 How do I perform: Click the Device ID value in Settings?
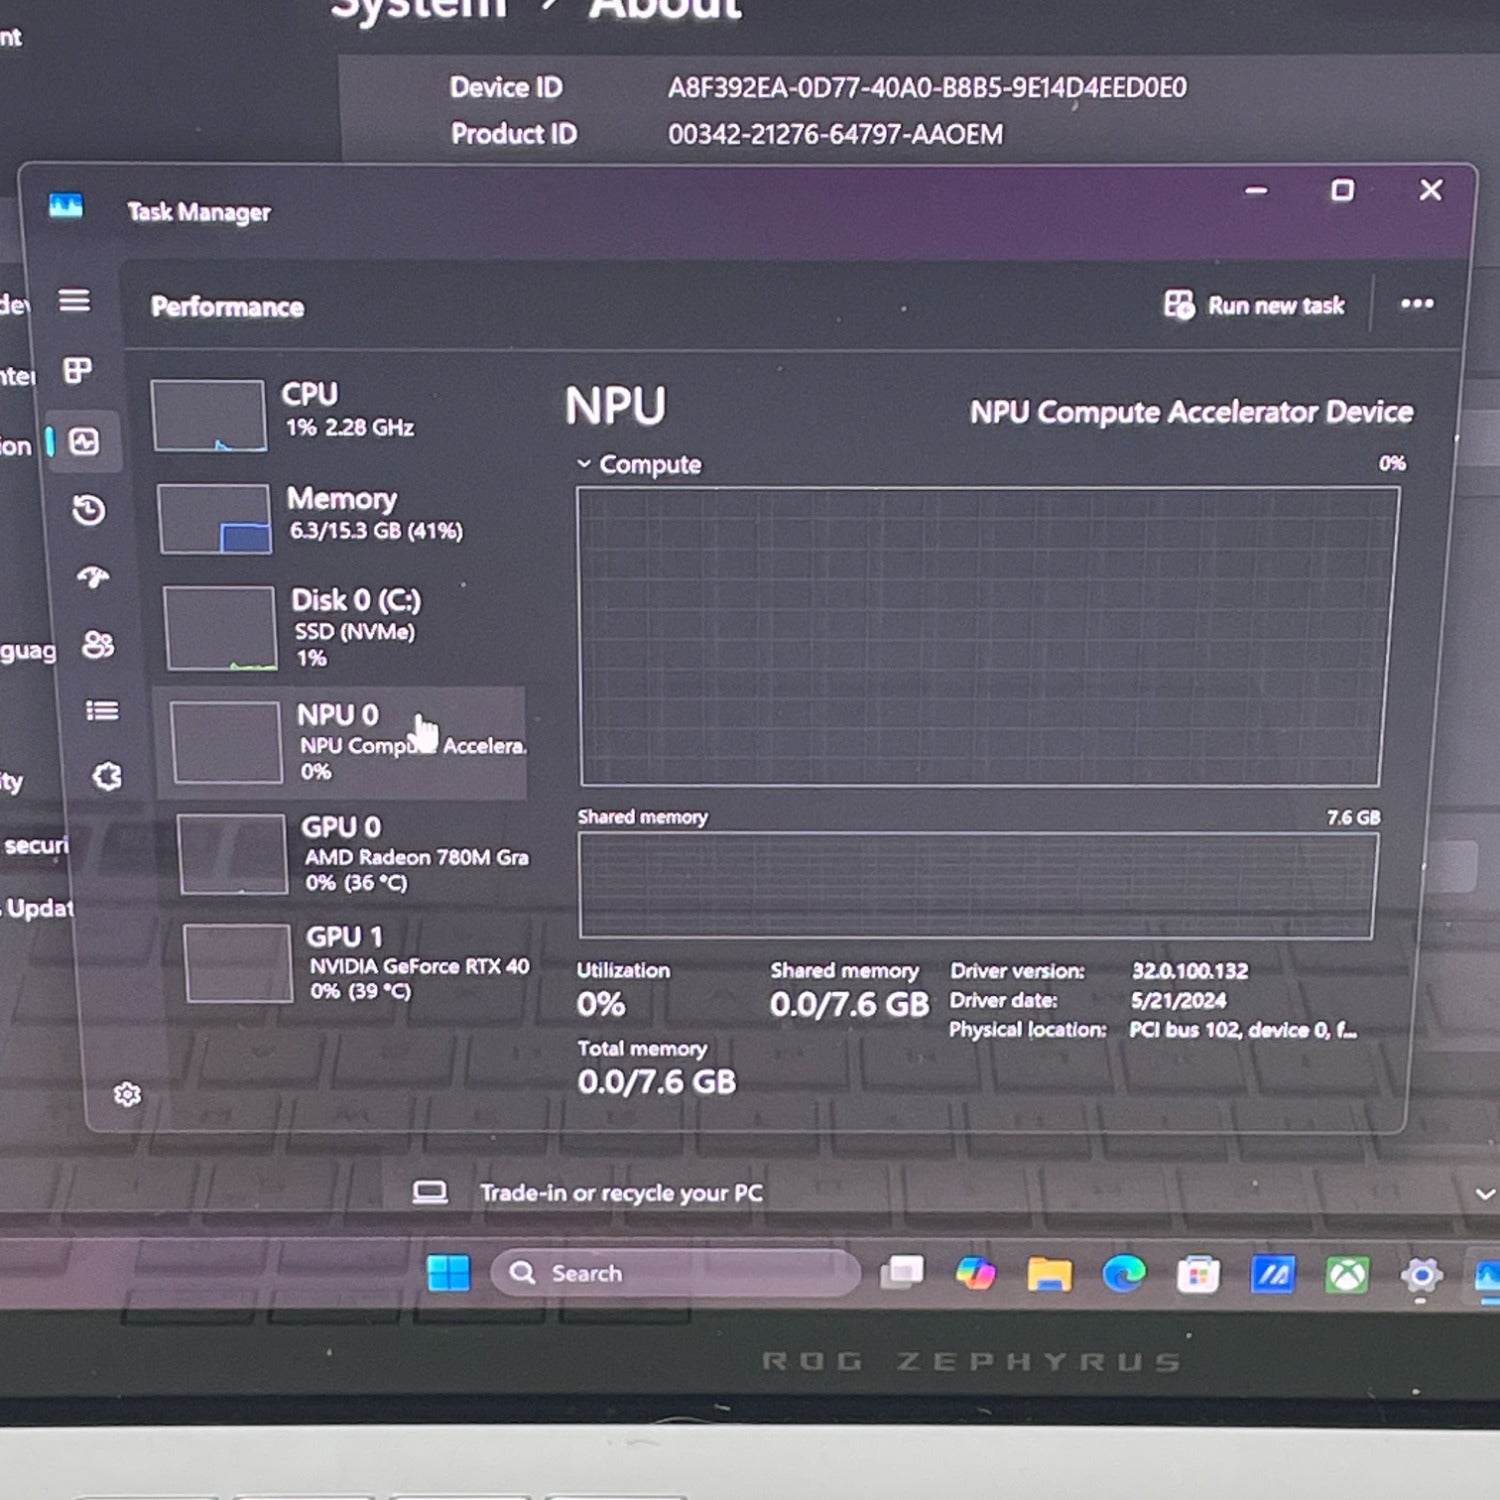pos(927,88)
